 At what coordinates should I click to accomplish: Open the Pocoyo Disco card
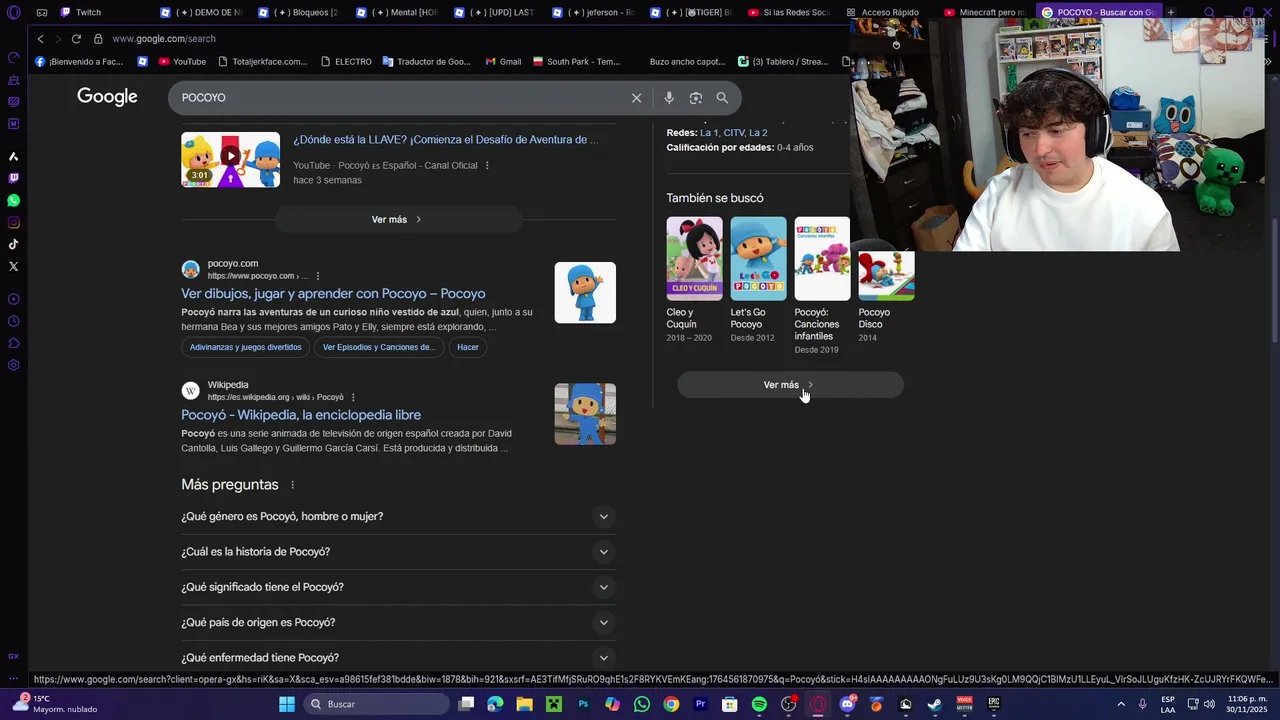point(886,297)
